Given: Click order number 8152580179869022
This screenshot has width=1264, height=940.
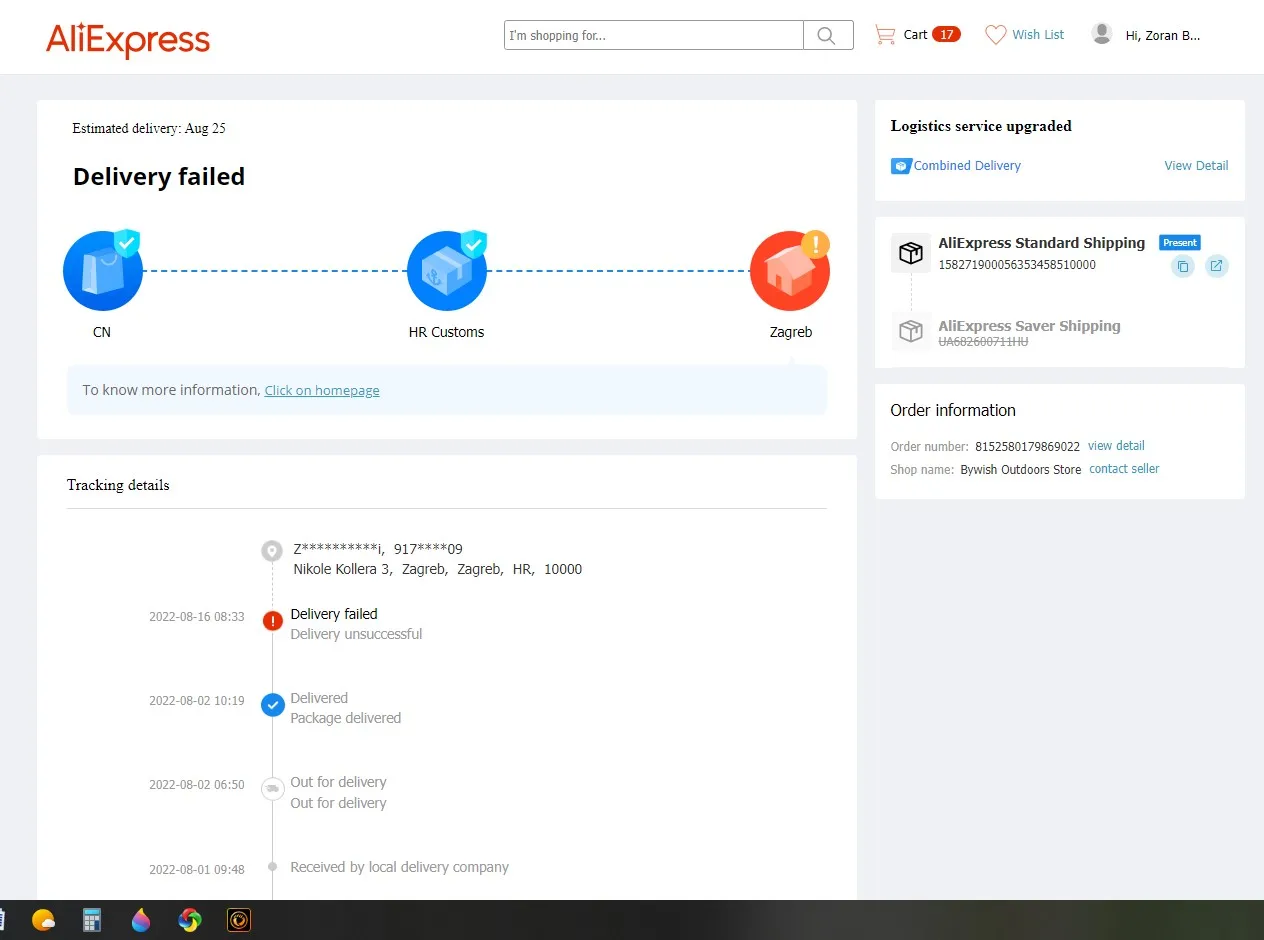Looking at the screenshot, I should click(1027, 447).
